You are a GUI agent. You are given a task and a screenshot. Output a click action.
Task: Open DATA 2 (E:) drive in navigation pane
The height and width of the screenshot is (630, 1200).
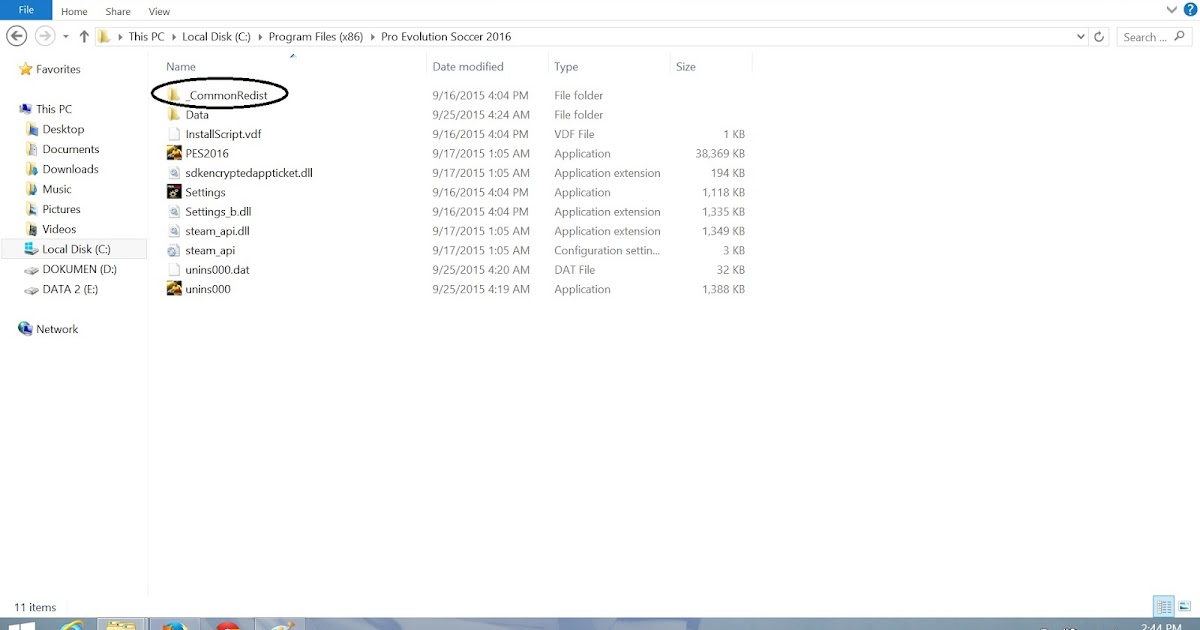70,289
